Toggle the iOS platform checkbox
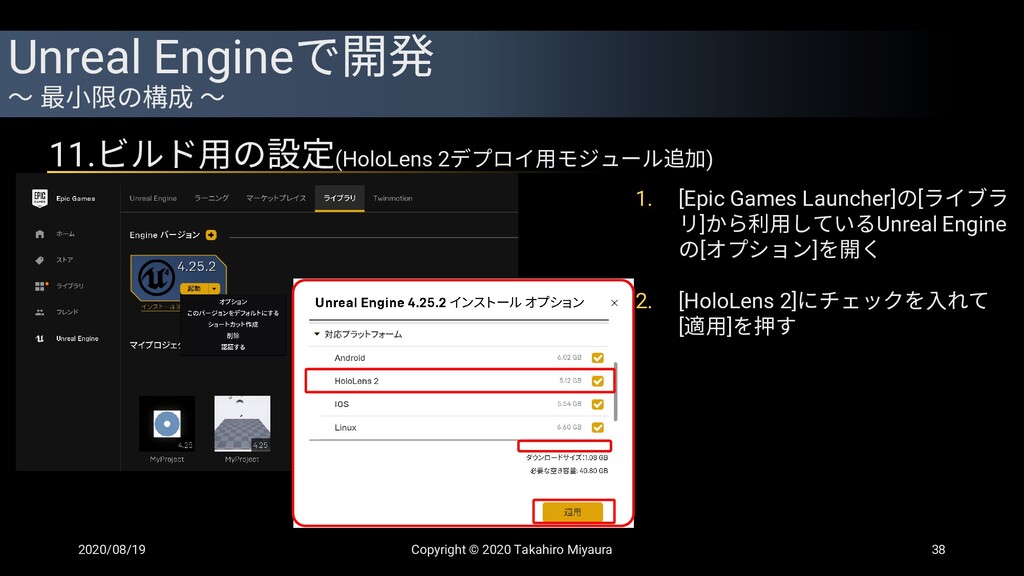Image resolution: width=1024 pixels, height=576 pixels. pos(598,404)
